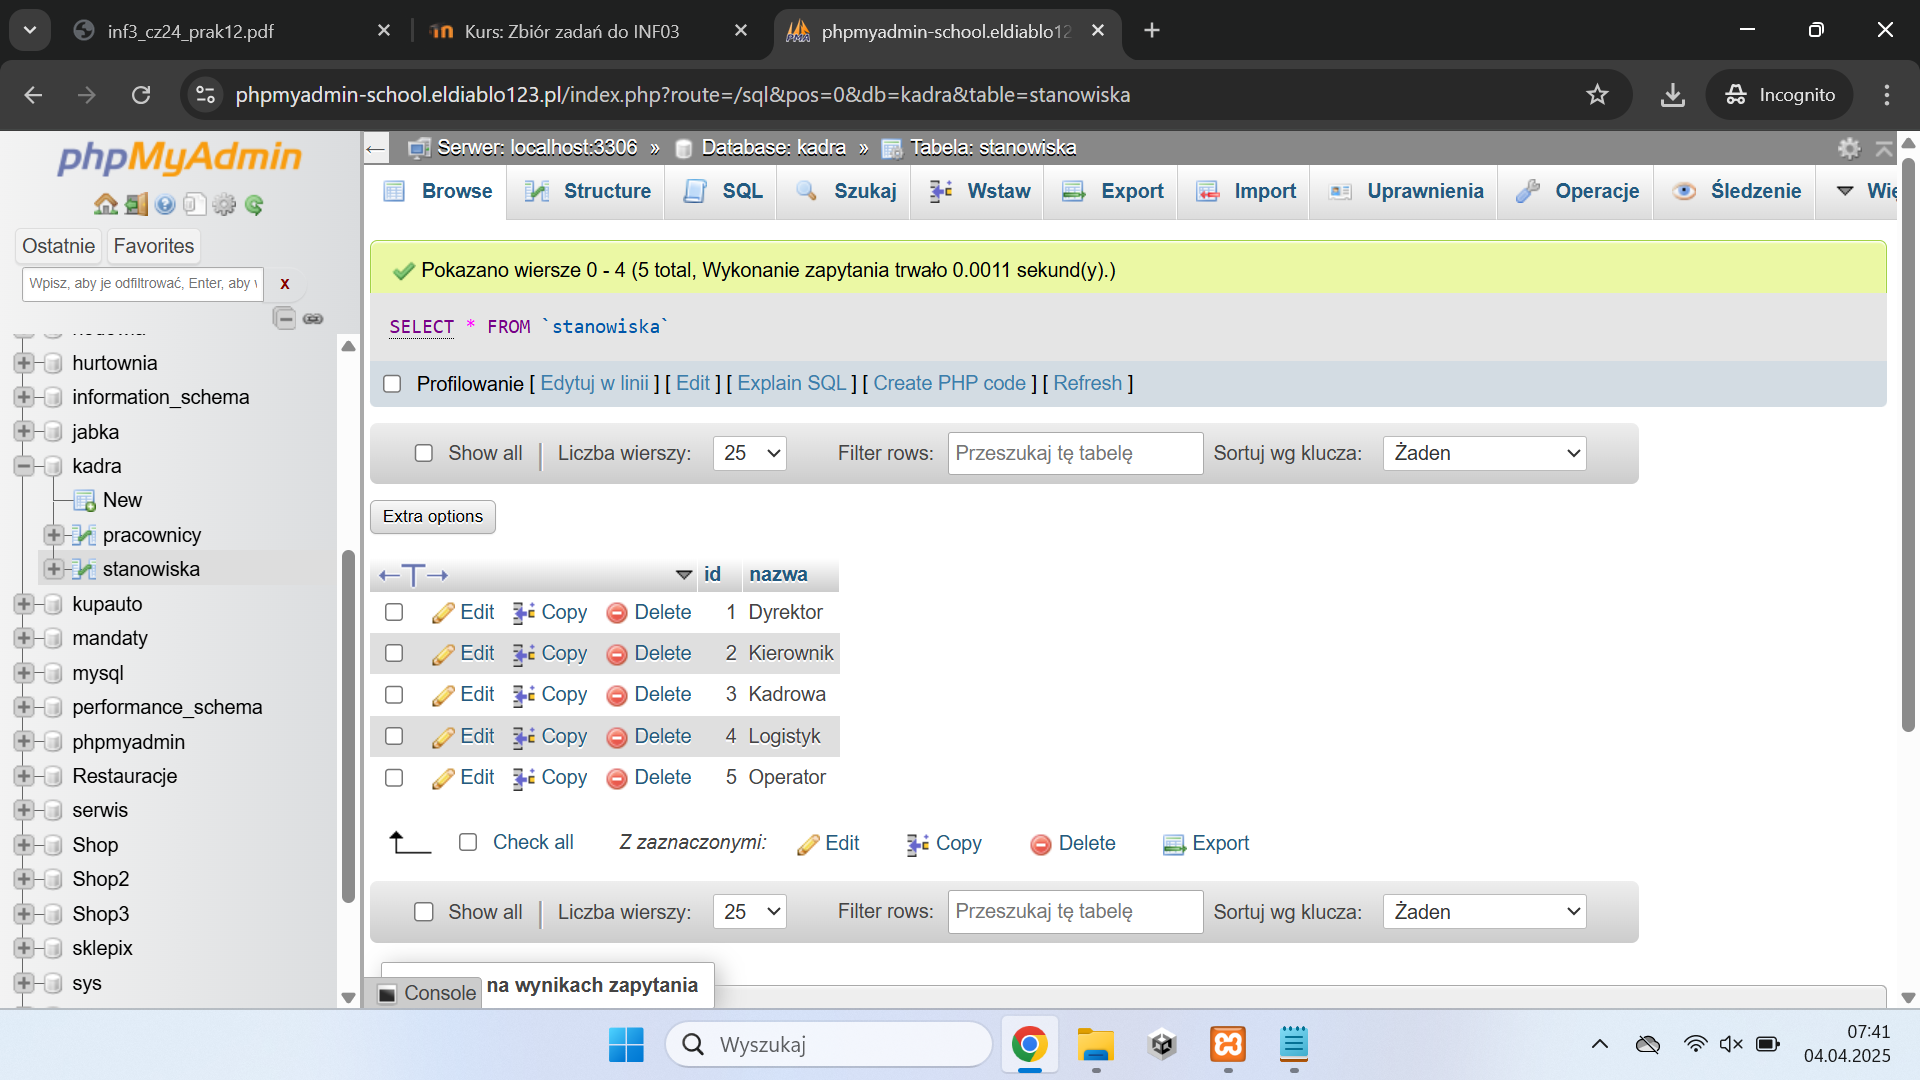
Task: Open phpMyAdmin documentation help icon
Action: pos(165,205)
